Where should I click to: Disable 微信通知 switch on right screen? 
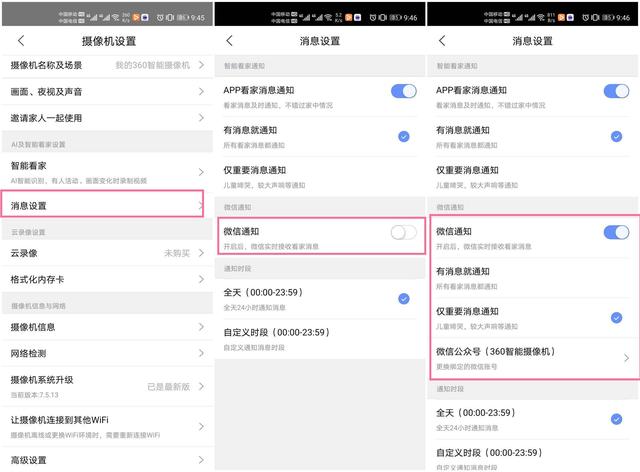coord(616,232)
